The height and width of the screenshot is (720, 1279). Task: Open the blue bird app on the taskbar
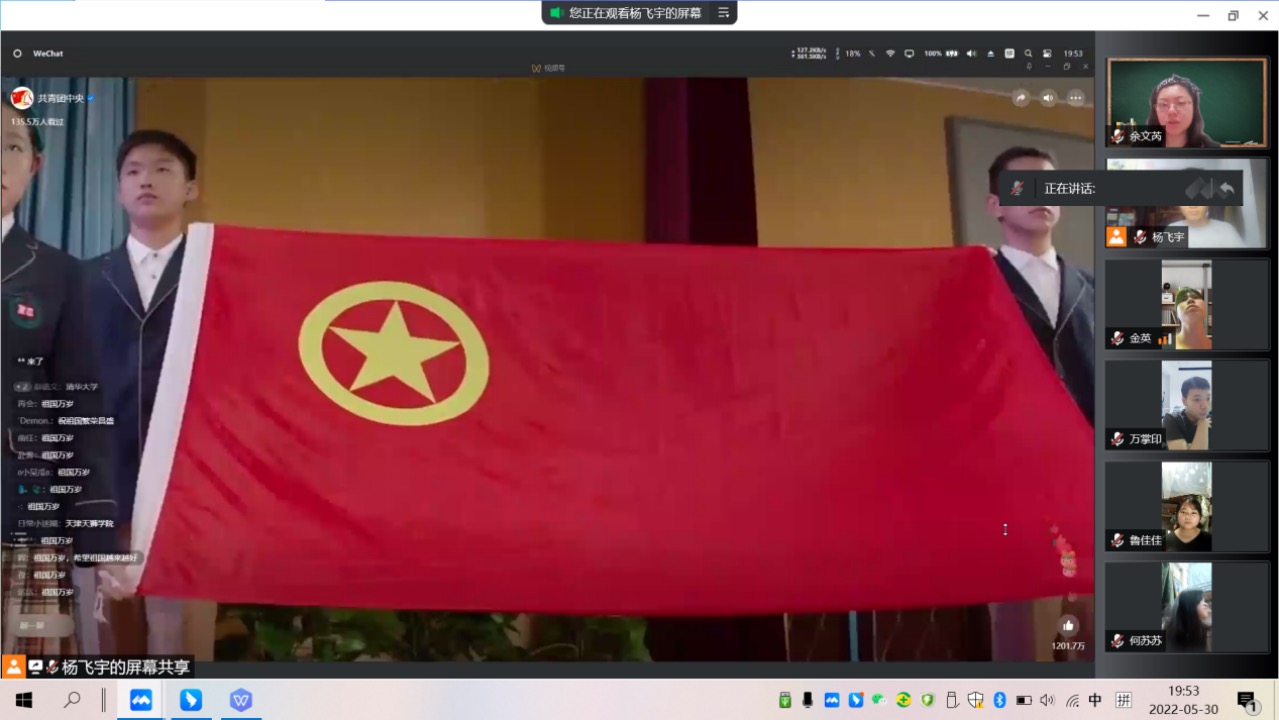click(190, 700)
